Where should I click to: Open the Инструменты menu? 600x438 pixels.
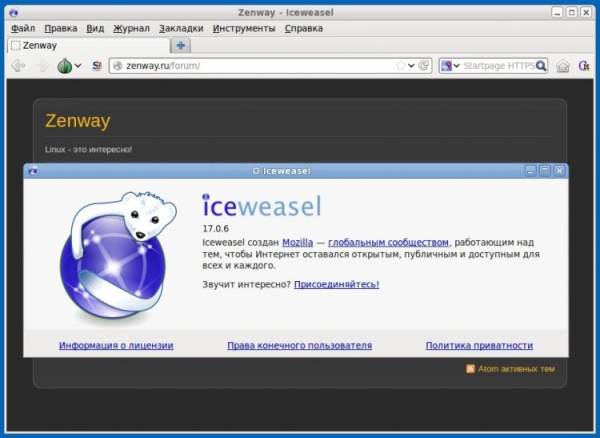click(243, 28)
